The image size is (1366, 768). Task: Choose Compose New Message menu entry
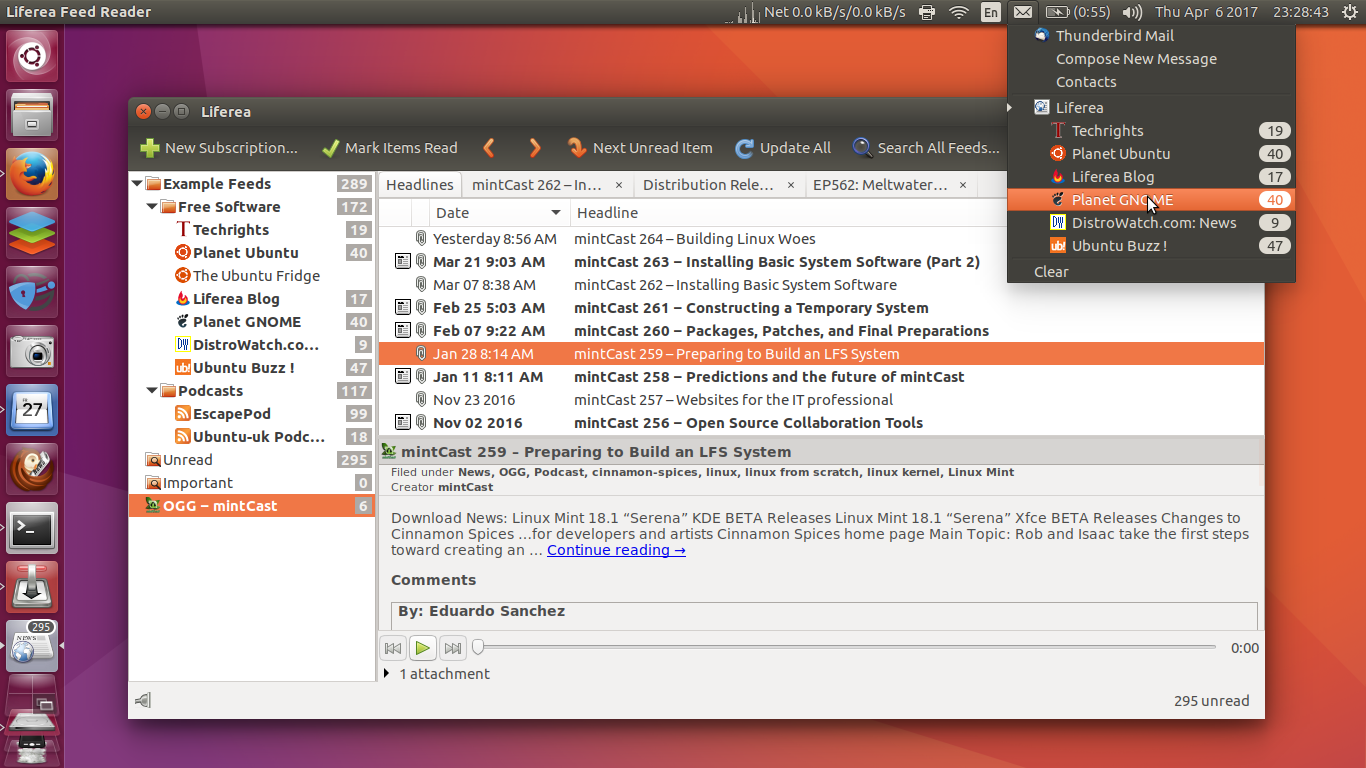(x=1136, y=59)
